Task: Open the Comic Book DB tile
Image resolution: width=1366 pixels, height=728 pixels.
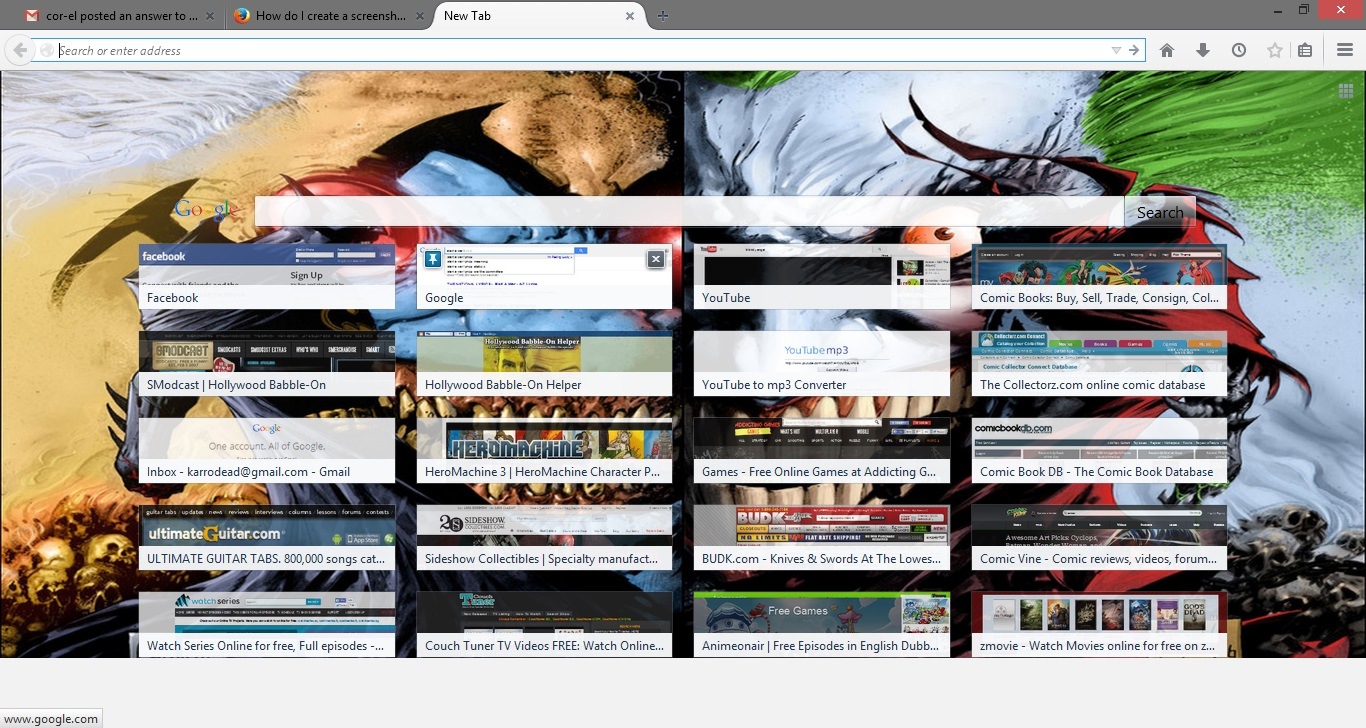Action: point(1099,450)
